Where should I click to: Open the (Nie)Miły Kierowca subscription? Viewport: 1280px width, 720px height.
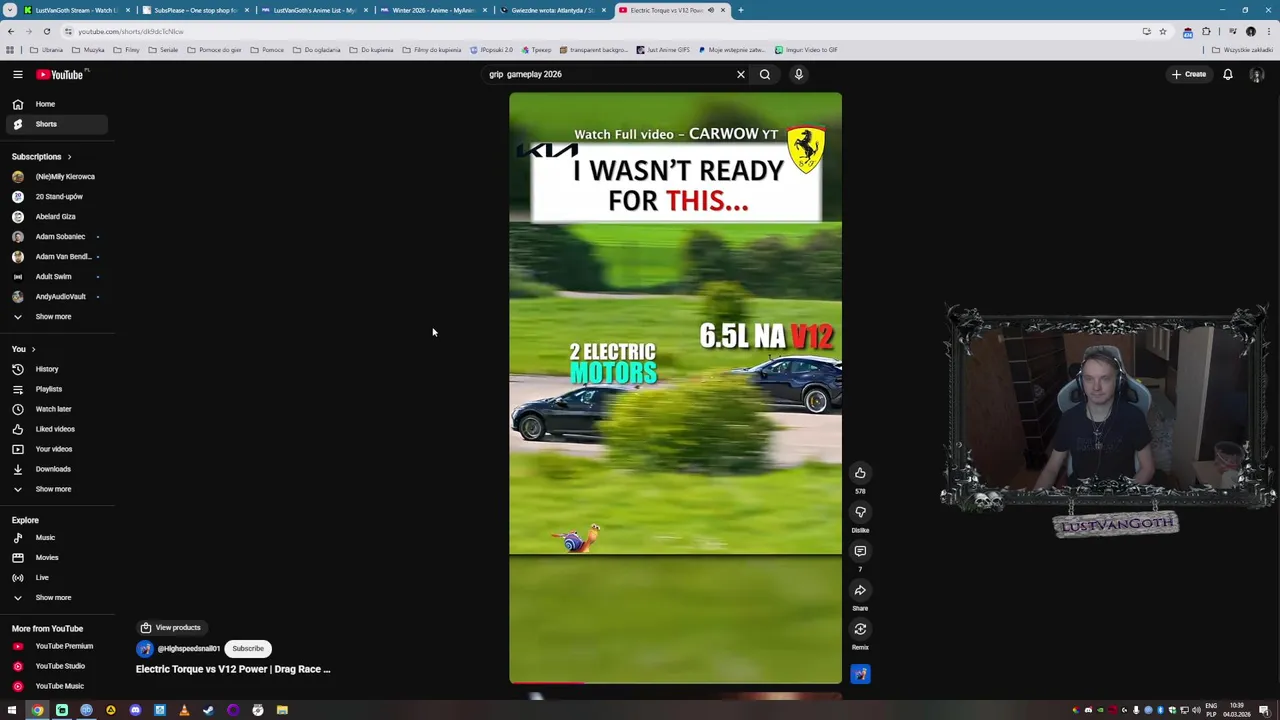tap(55, 176)
